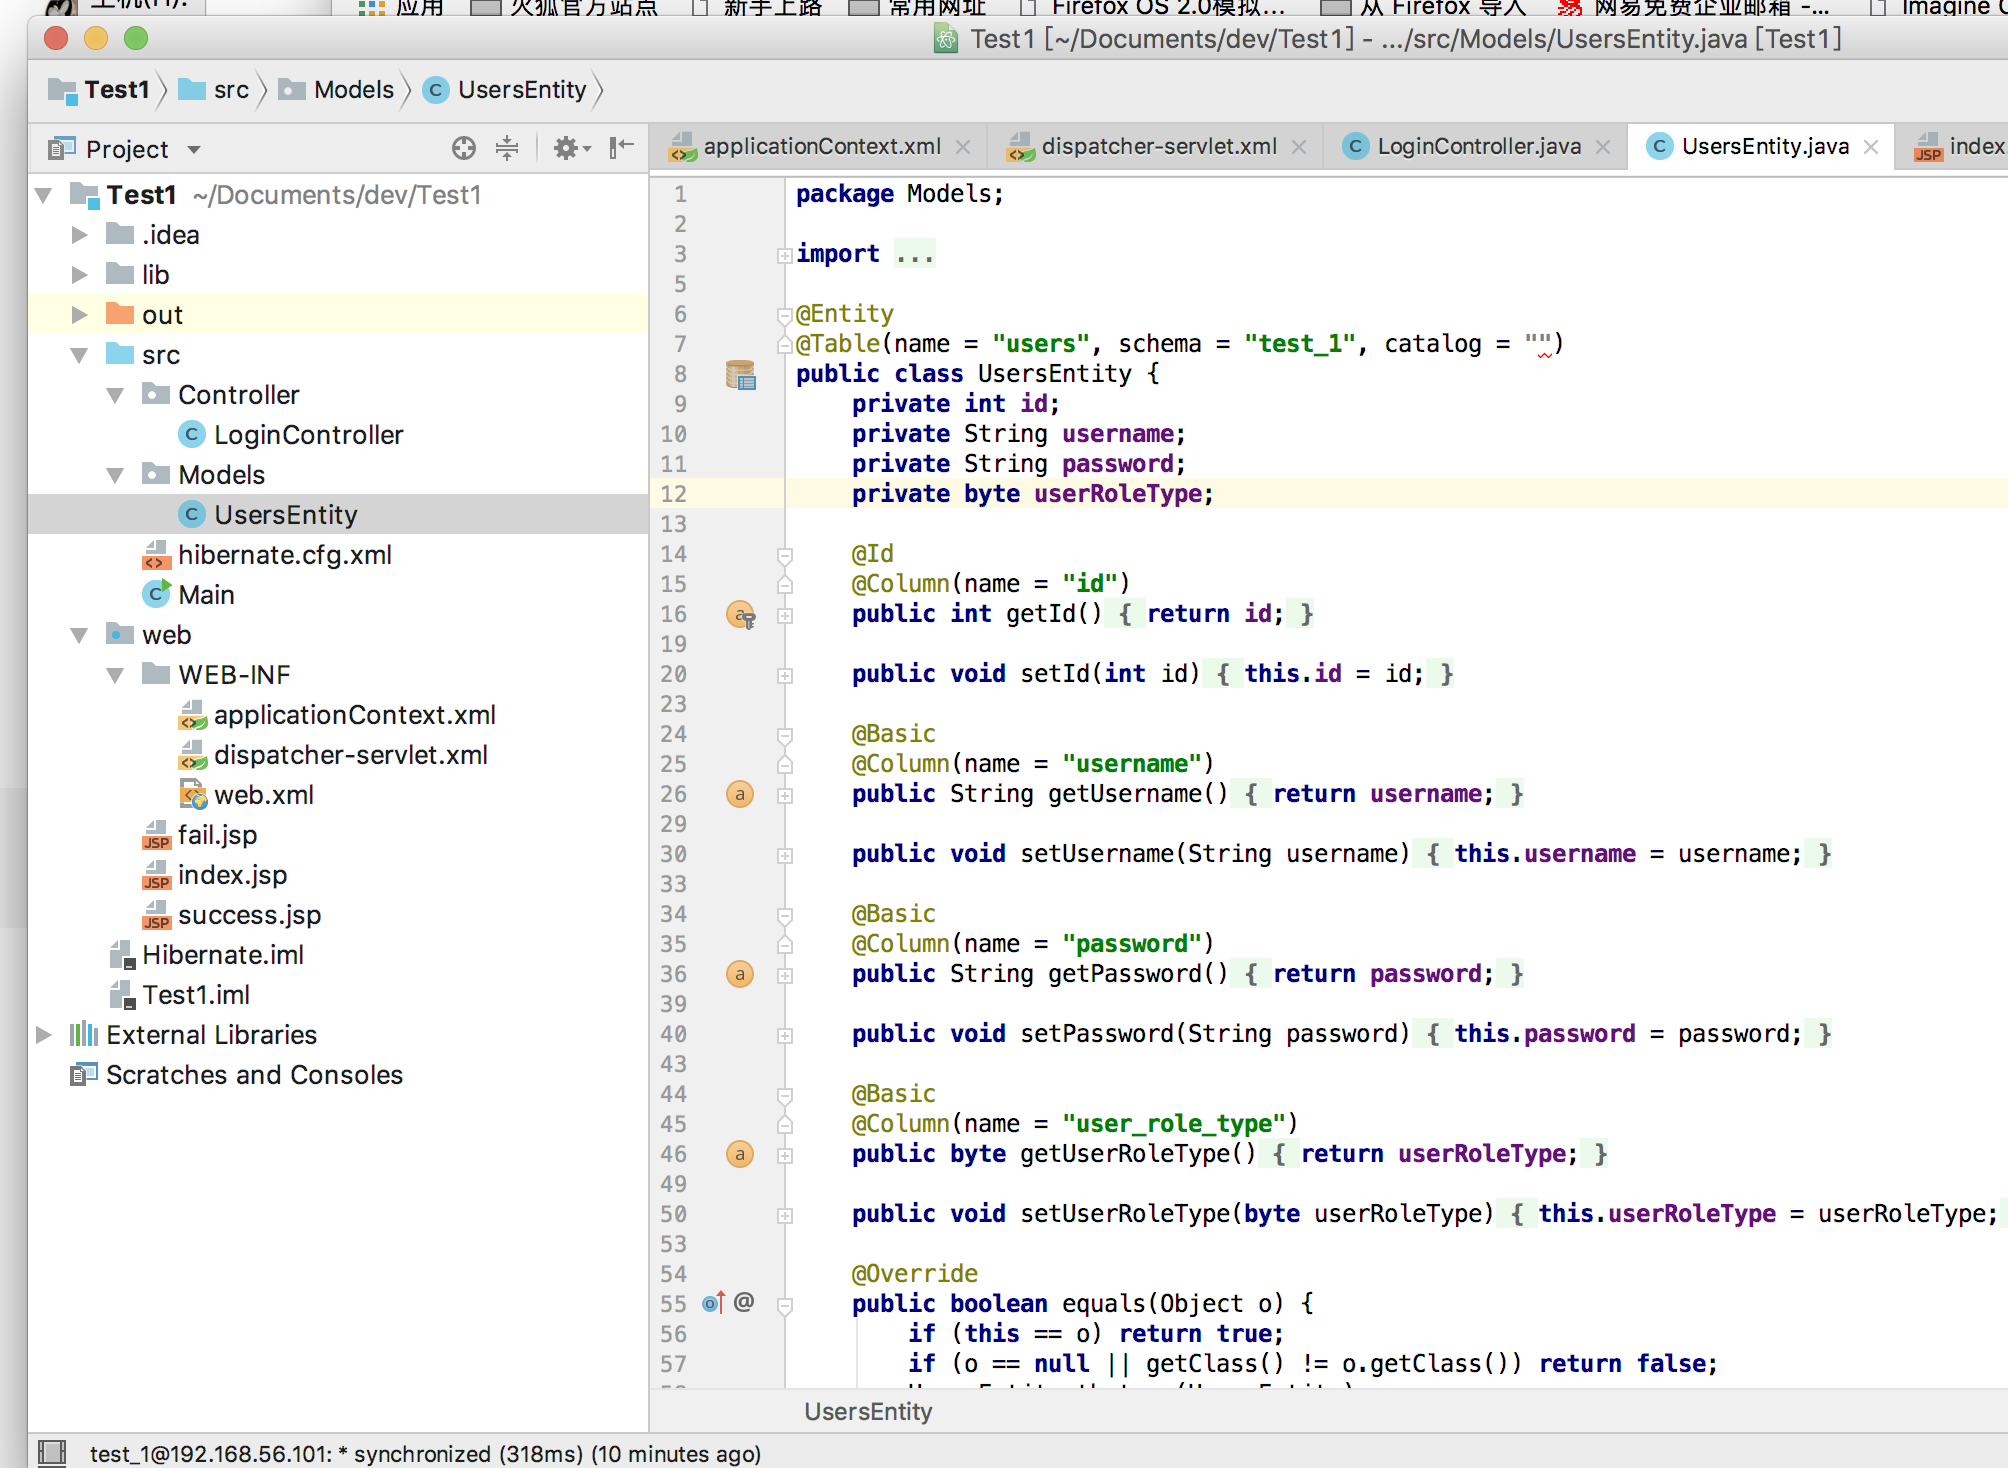Image resolution: width=2008 pixels, height=1468 pixels.
Task: Click the synchronized status bar message
Action: click(x=425, y=1453)
